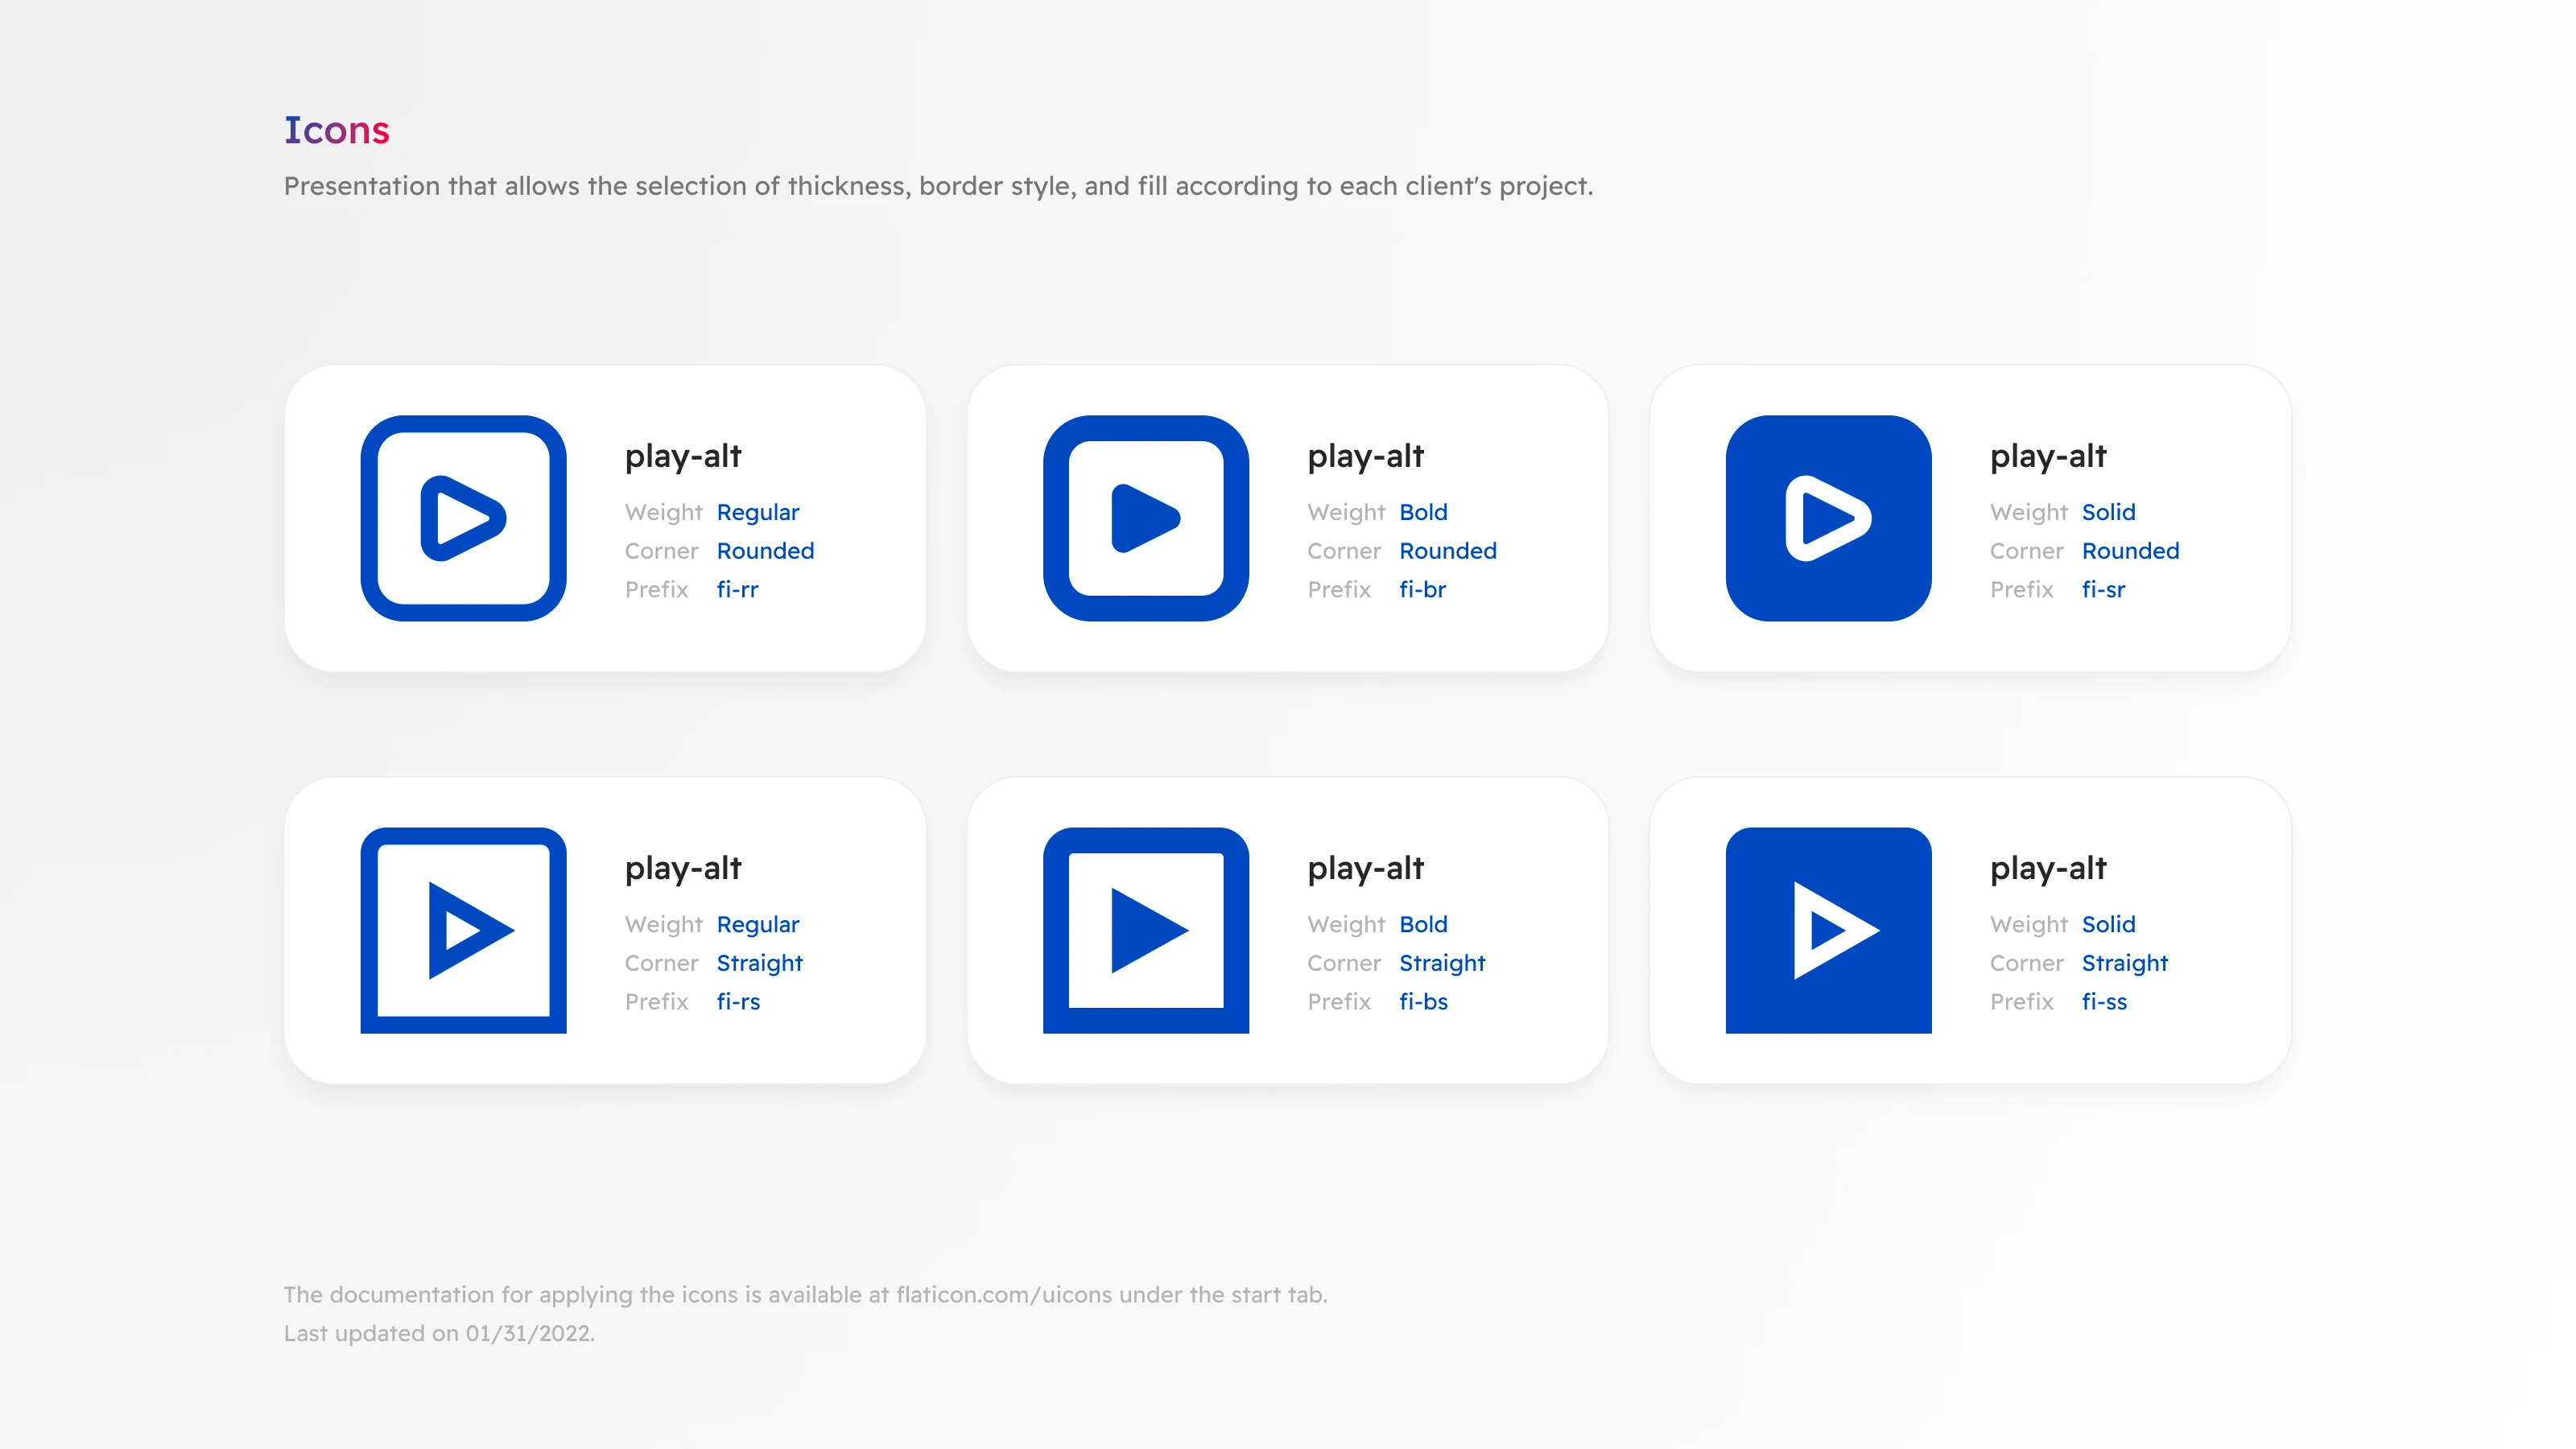The height and width of the screenshot is (1449, 2576).
Task: Click the play-alt title in bold rounded card
Action: 1365,456
